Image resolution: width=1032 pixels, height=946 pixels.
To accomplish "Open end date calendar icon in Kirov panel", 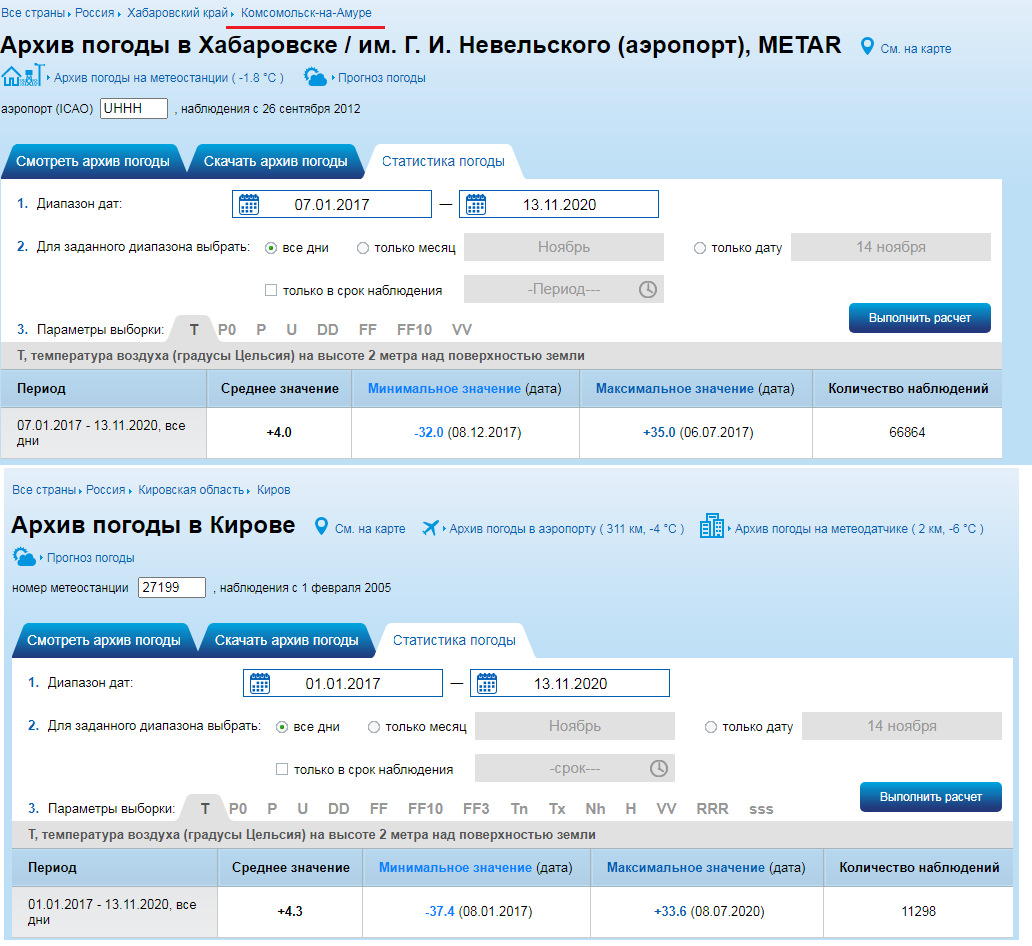I will coord(487,683).
